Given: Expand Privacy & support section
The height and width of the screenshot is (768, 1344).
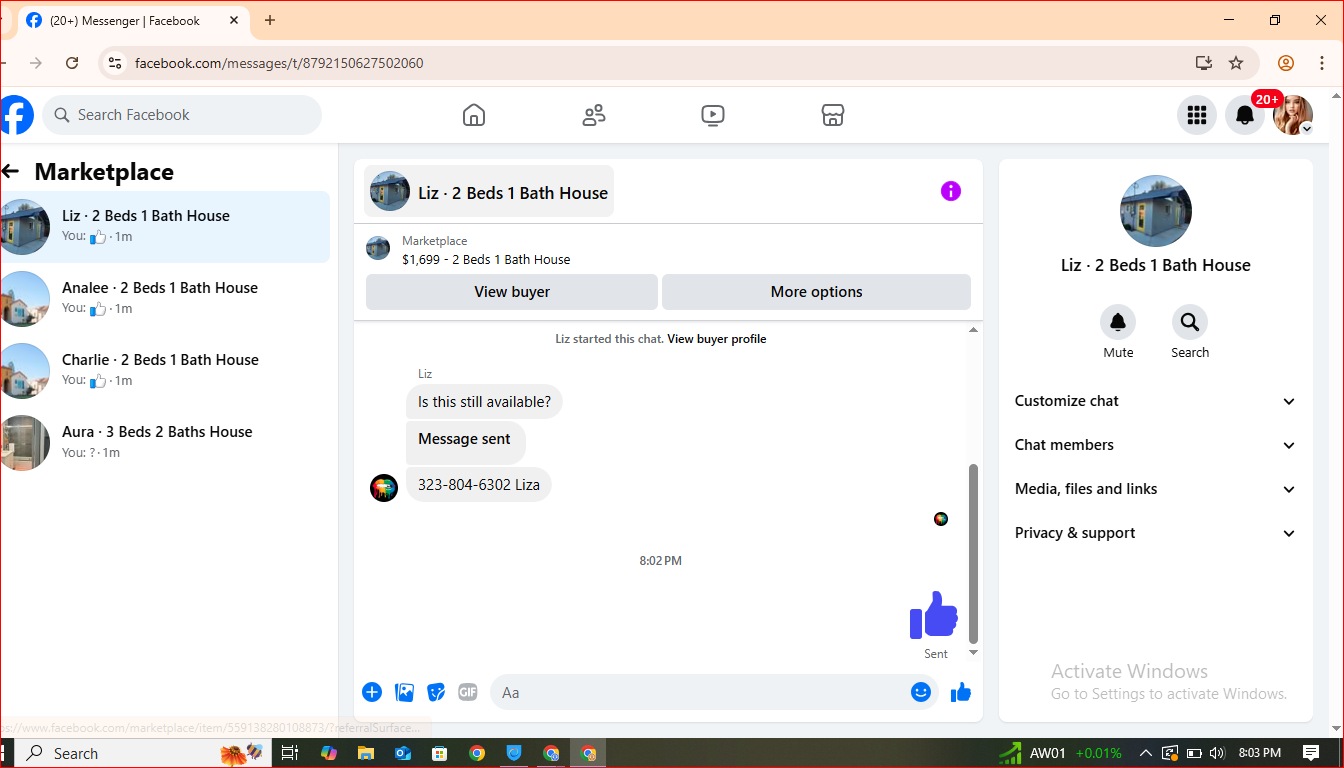Looking at the screenshot, I should [1155, 533].
